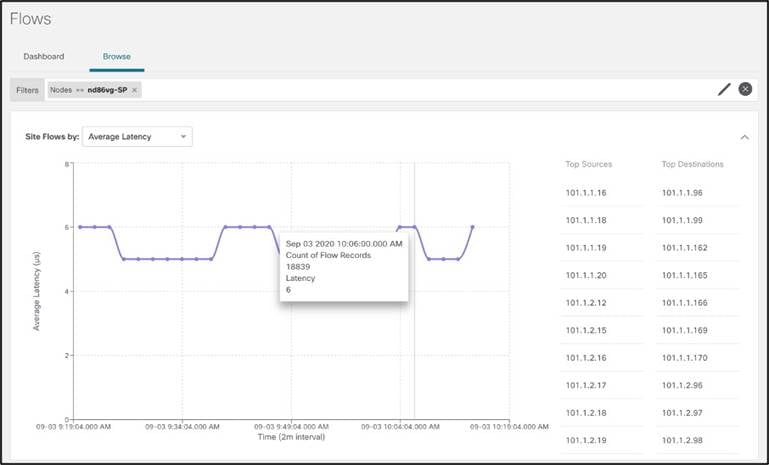Click the Top Destinations column header
The image size is (769, 465).
[x=692, y=164]
